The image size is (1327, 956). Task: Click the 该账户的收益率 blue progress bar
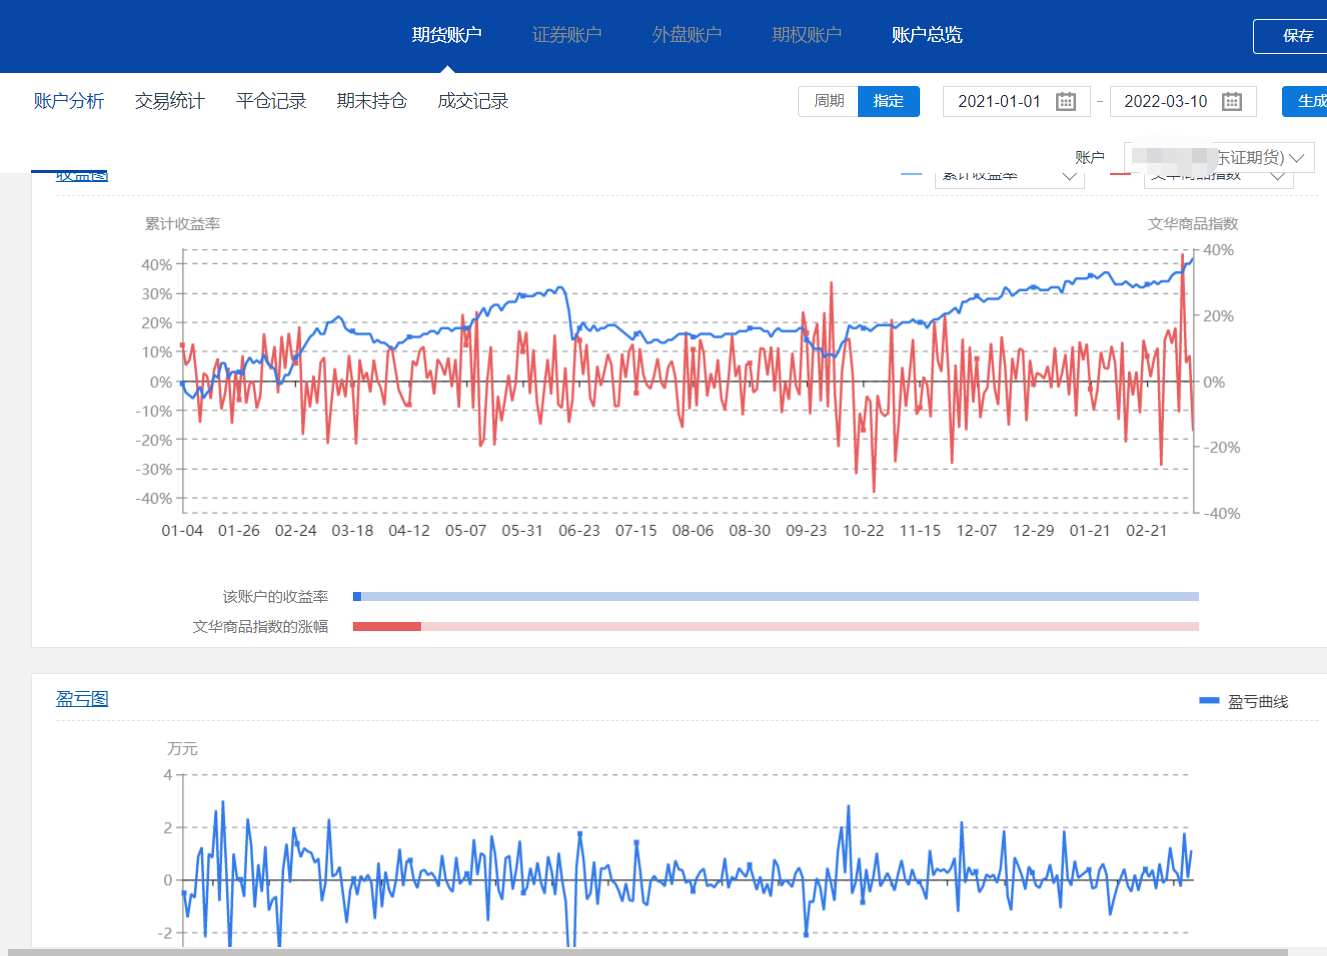point(775,597)
